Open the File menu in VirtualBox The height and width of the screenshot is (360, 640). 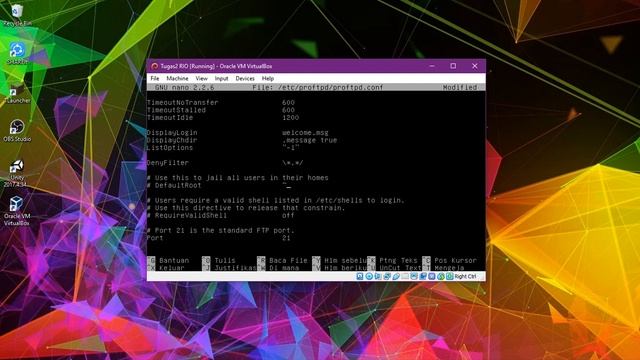coord(155,78)
